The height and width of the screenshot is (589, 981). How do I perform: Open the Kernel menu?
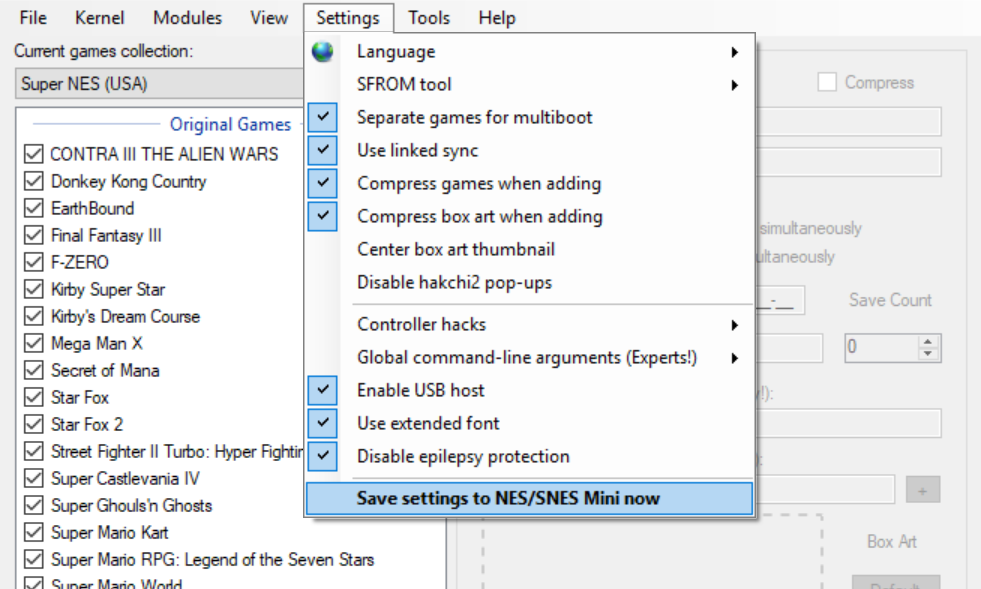coord(99,18)
